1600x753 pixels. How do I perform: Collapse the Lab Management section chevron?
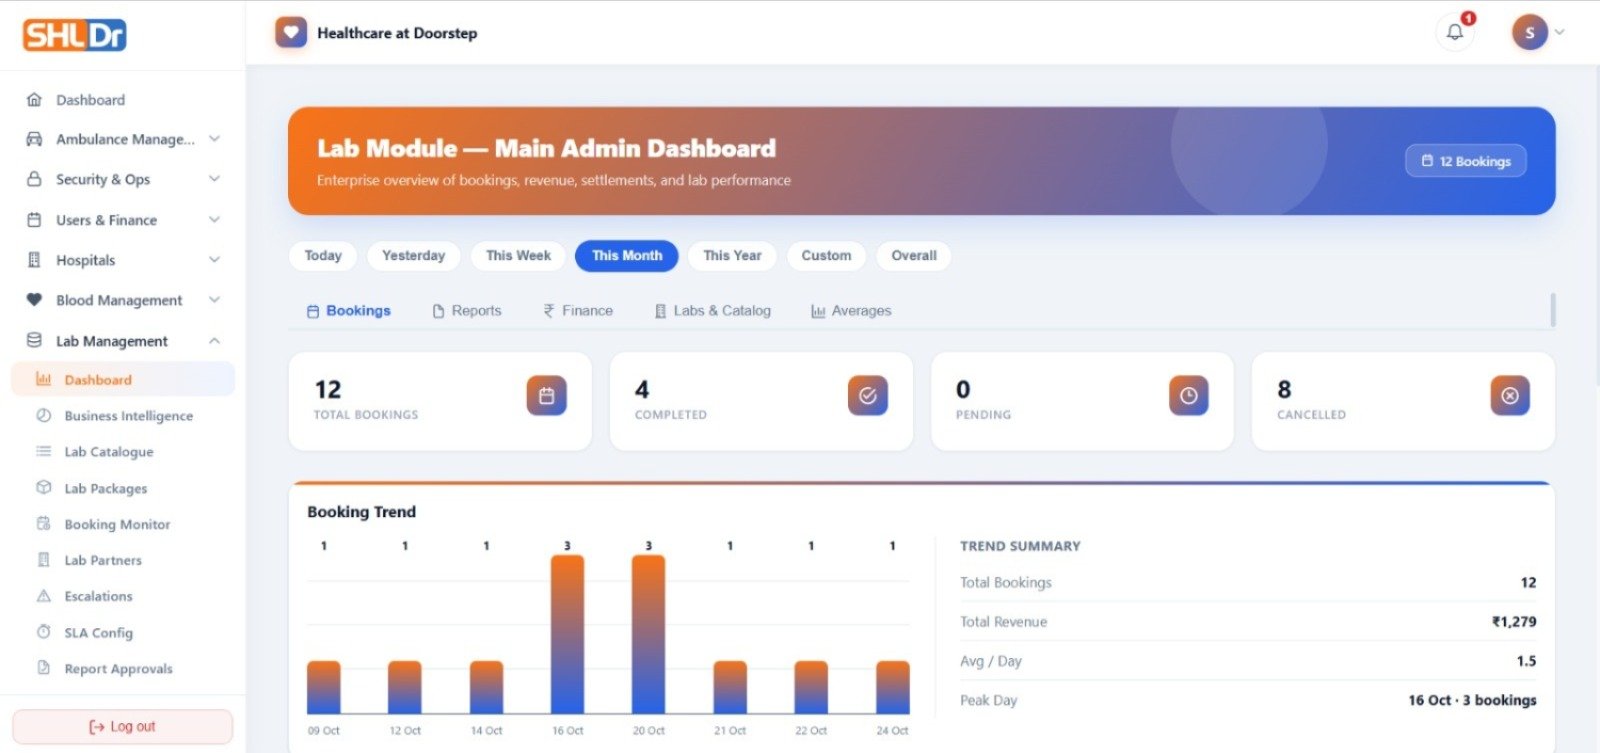click(x=214, y=341)
